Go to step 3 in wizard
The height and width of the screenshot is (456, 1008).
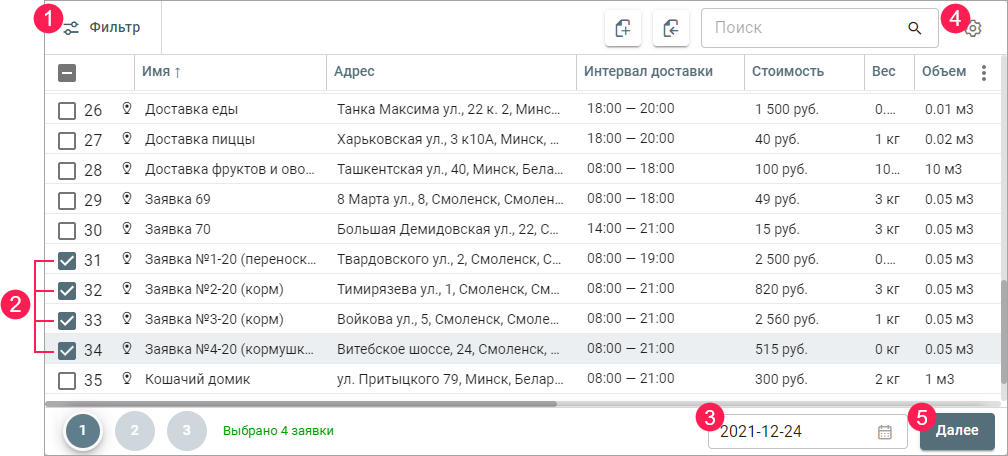pos(187,431)
